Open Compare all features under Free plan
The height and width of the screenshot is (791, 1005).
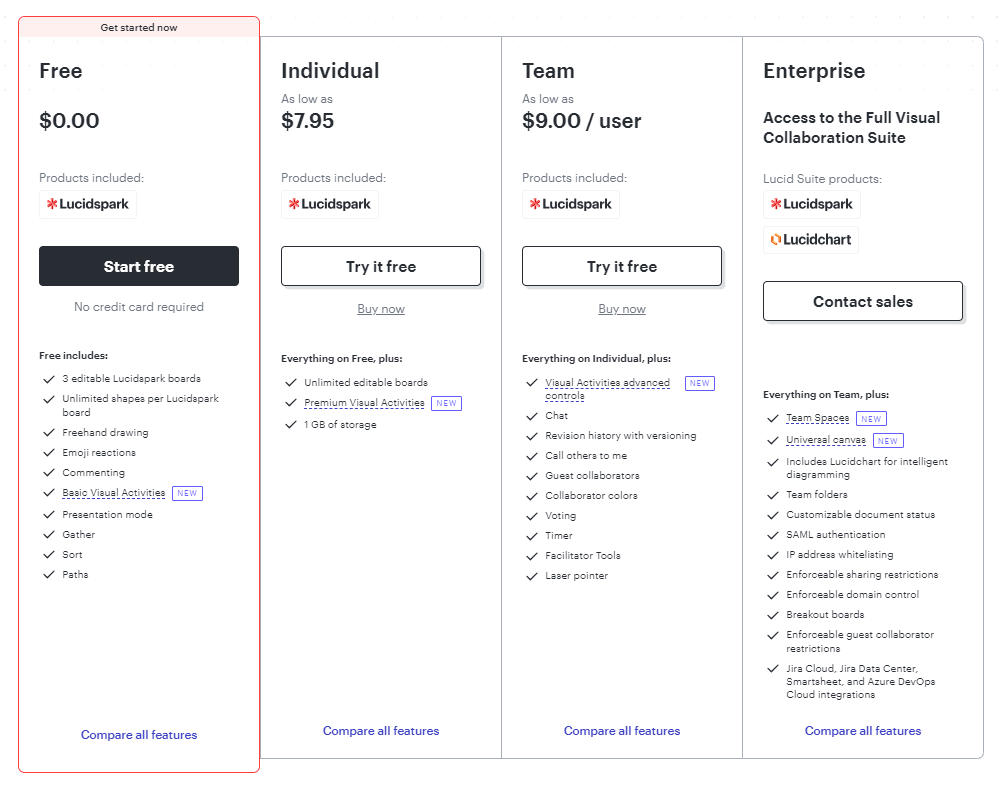(139, 735)
